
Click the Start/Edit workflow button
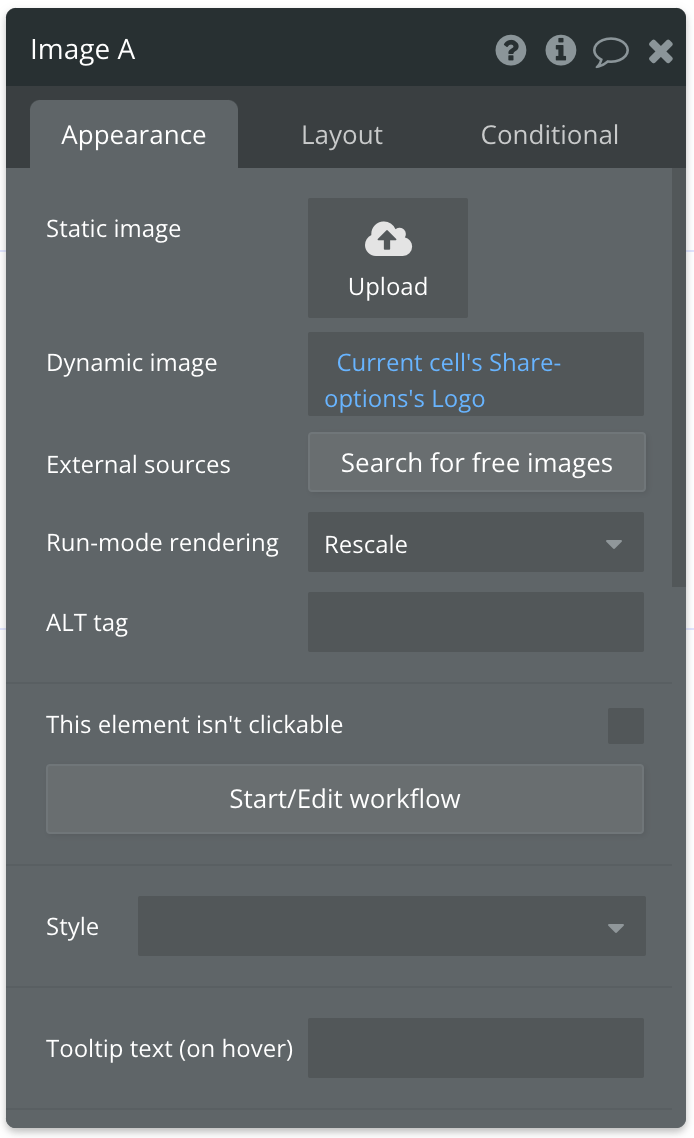pyautogui.click(x=345, y=798)
